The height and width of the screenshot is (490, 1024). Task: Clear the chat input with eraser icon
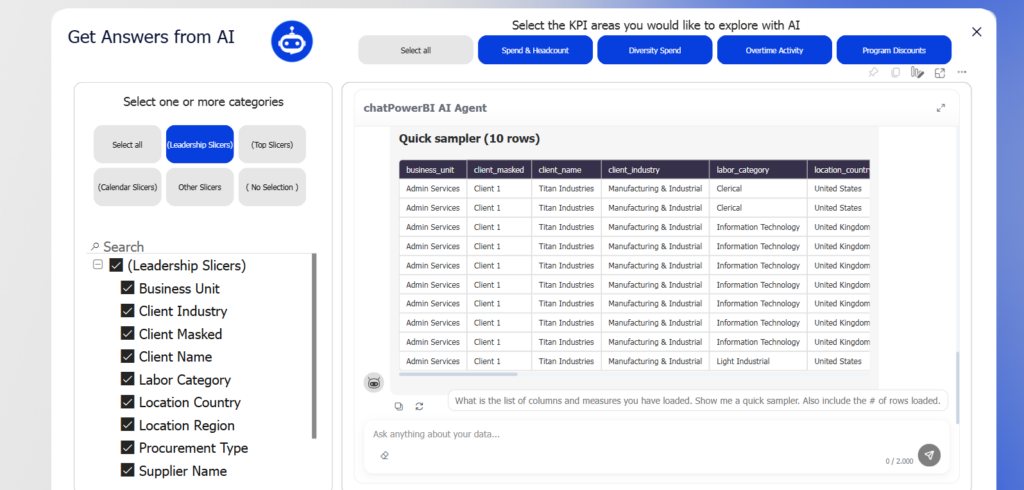coord(384,456)
